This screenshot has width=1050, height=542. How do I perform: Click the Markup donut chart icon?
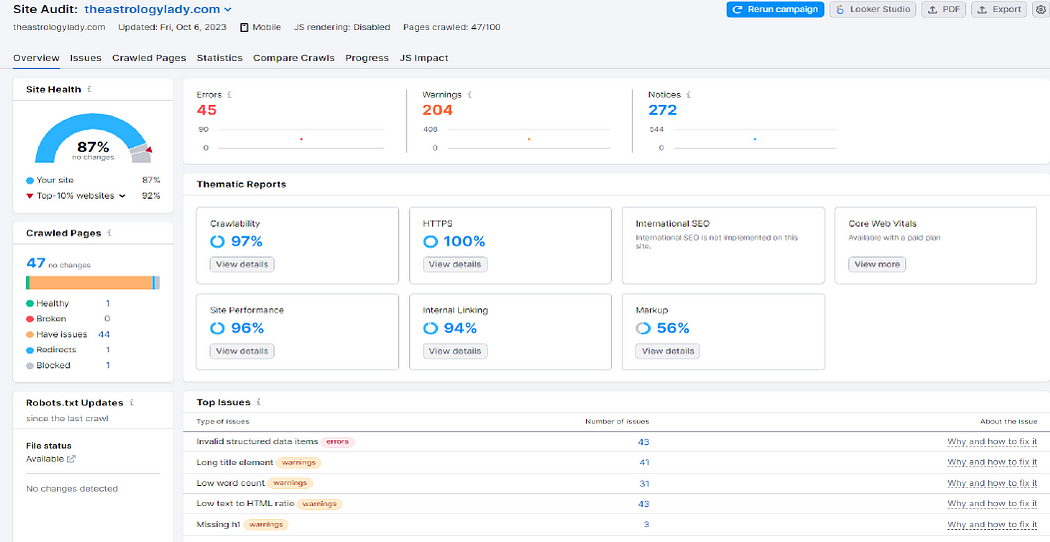coord(643,328)
